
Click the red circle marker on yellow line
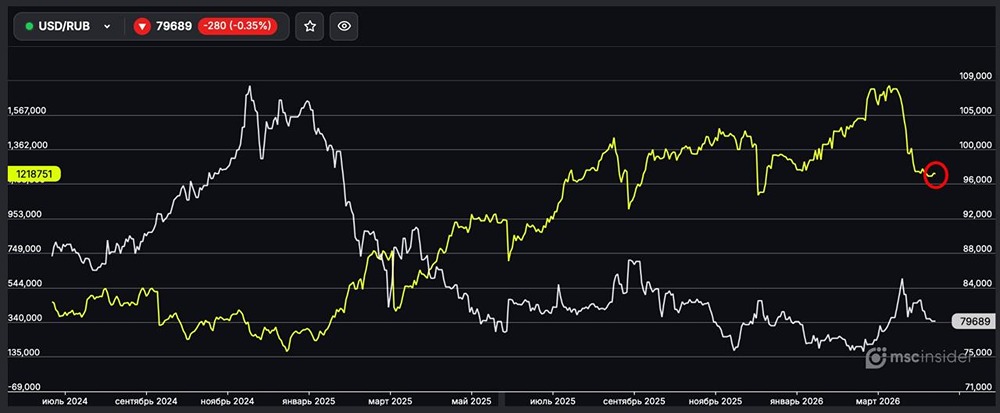(x=936, y=174)
